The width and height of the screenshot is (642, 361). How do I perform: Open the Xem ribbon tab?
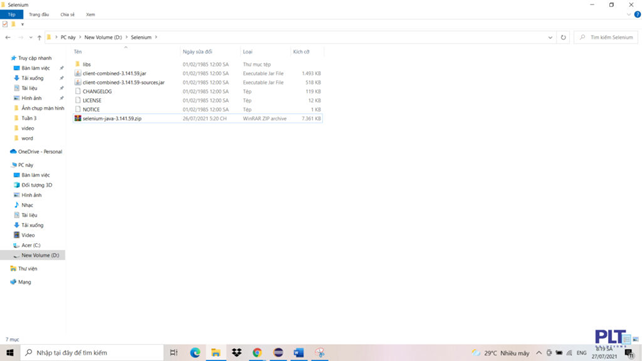pos(90,14)
